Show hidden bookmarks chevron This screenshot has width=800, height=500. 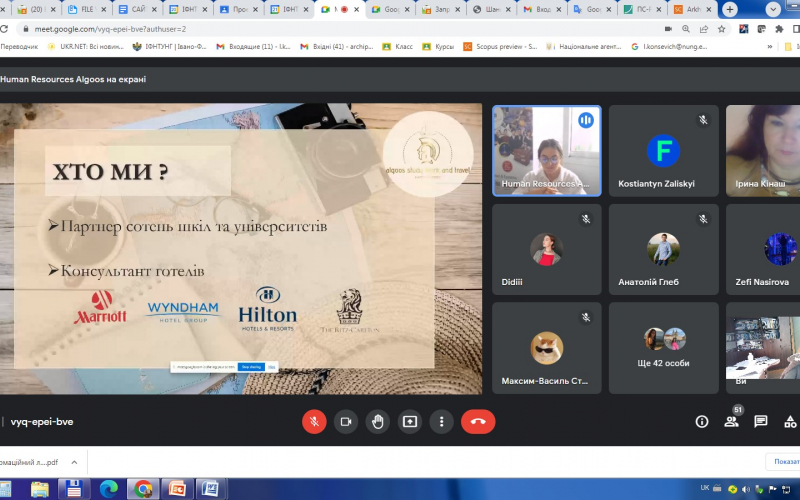coord(769,46)
